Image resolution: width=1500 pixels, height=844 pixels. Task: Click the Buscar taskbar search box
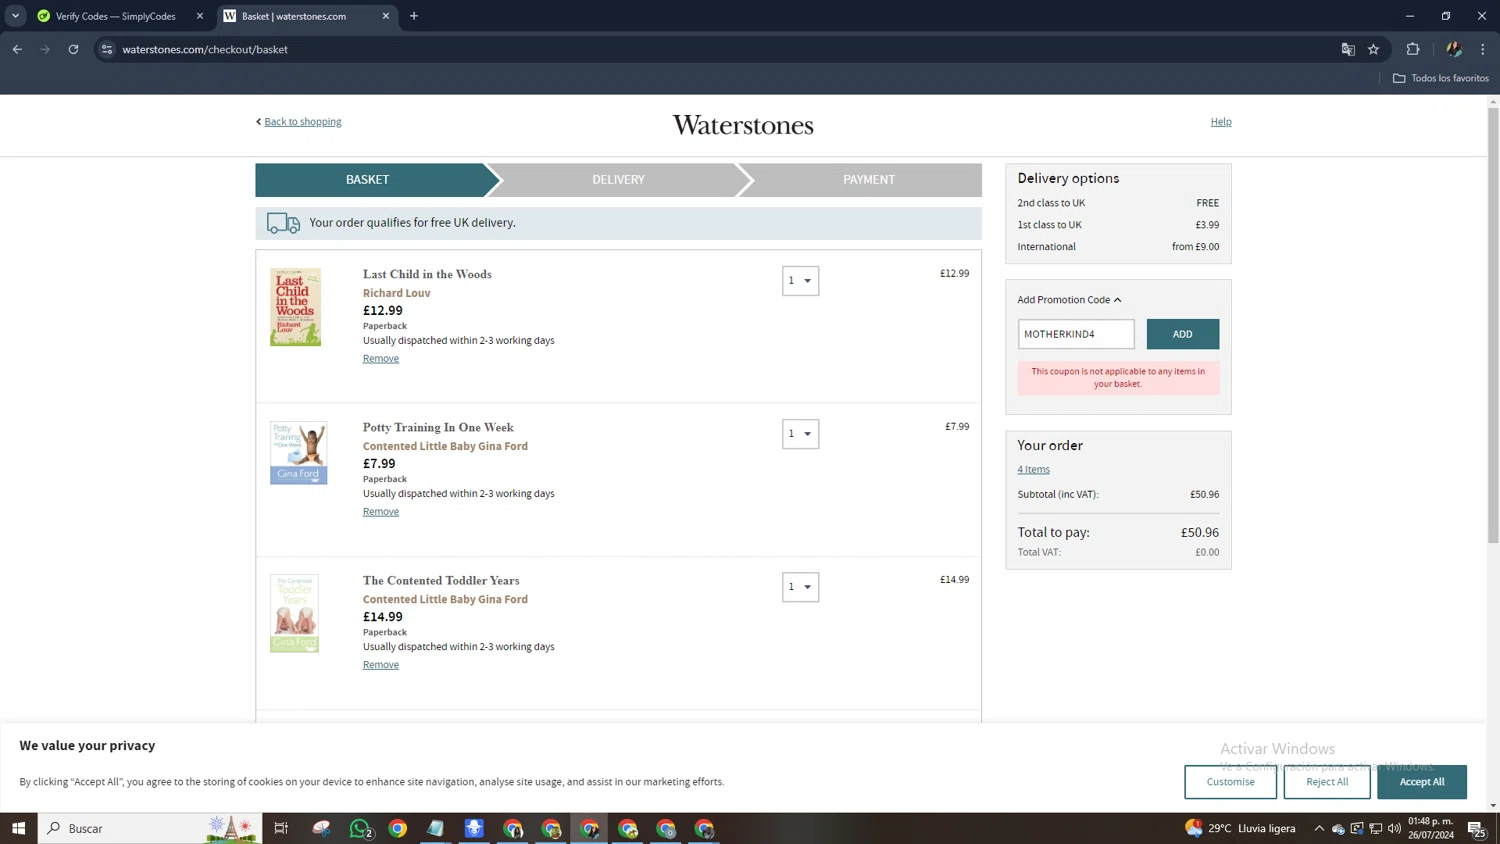click(x=150, y=828)
